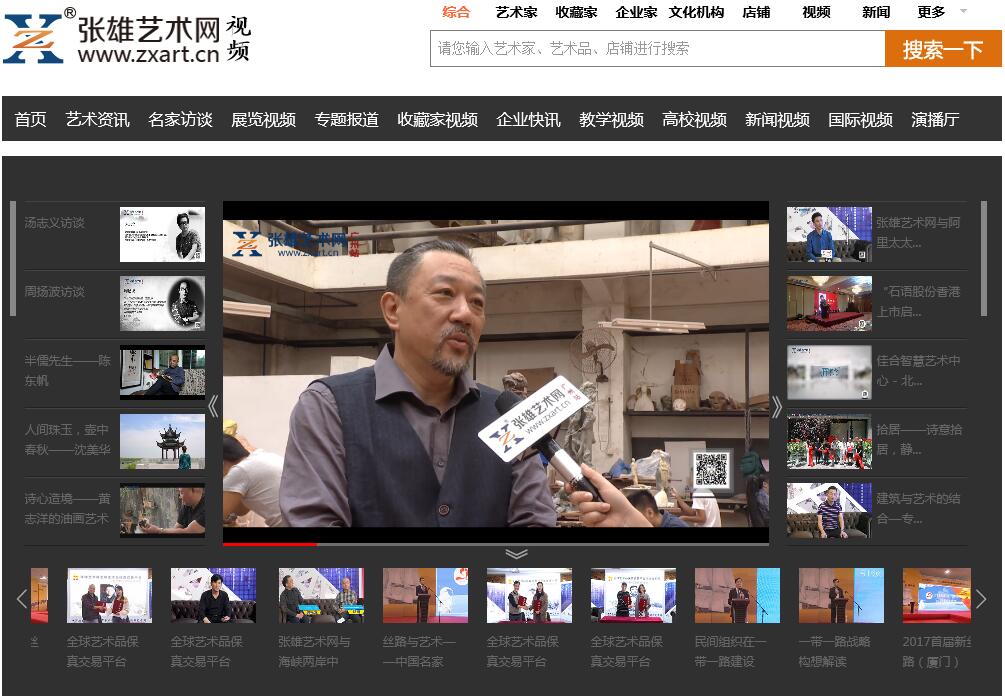Open the 民间组织在一带一路建设 carousel thumbnail

tap(737, 595)
